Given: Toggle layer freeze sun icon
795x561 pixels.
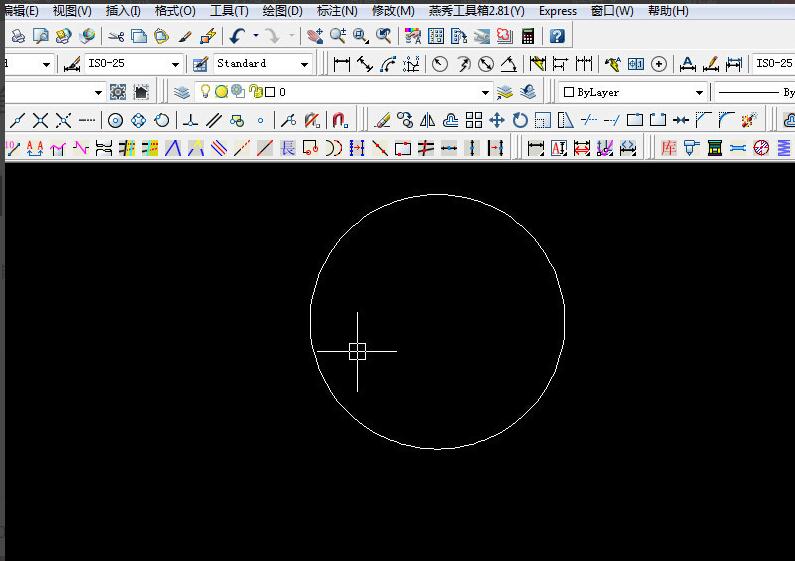Looking at the screenshot, I should click(221, 92).
